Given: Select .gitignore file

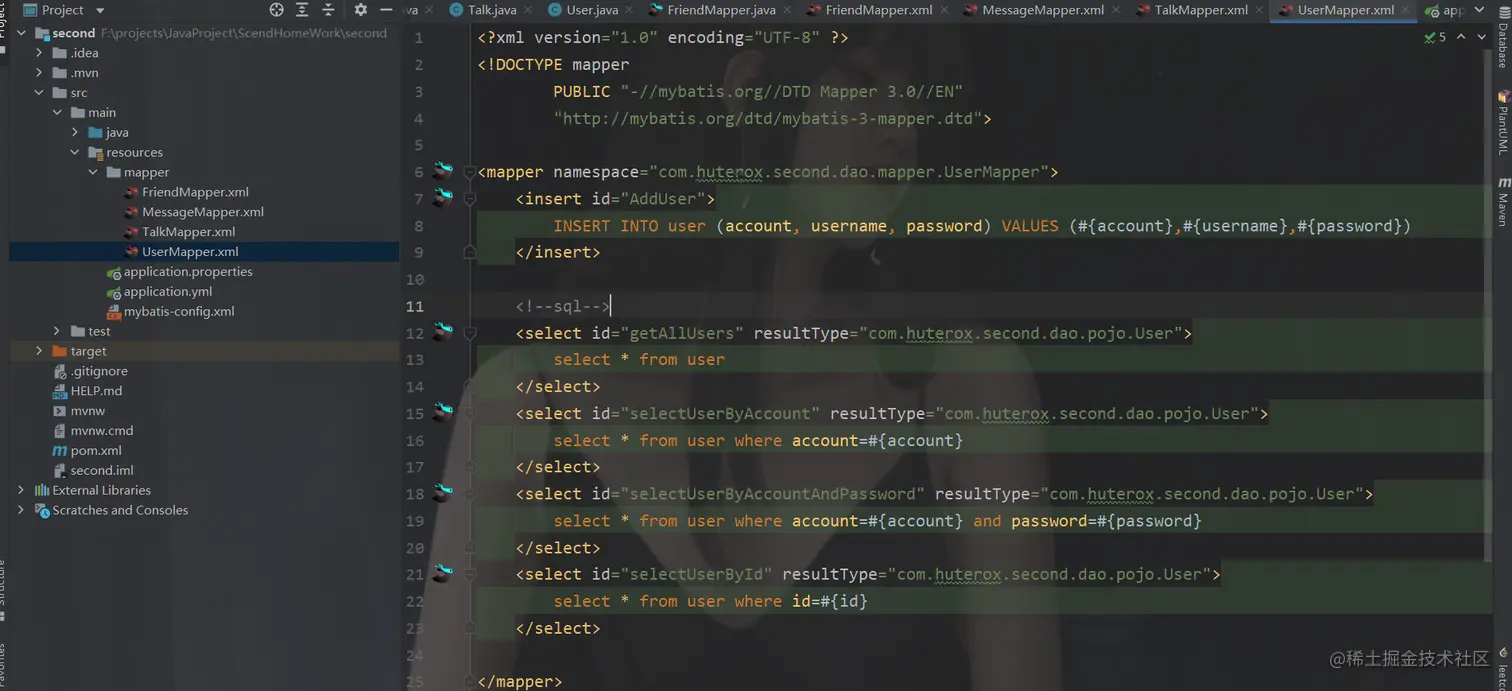Looking at the screenshot, I should [99, 371].
